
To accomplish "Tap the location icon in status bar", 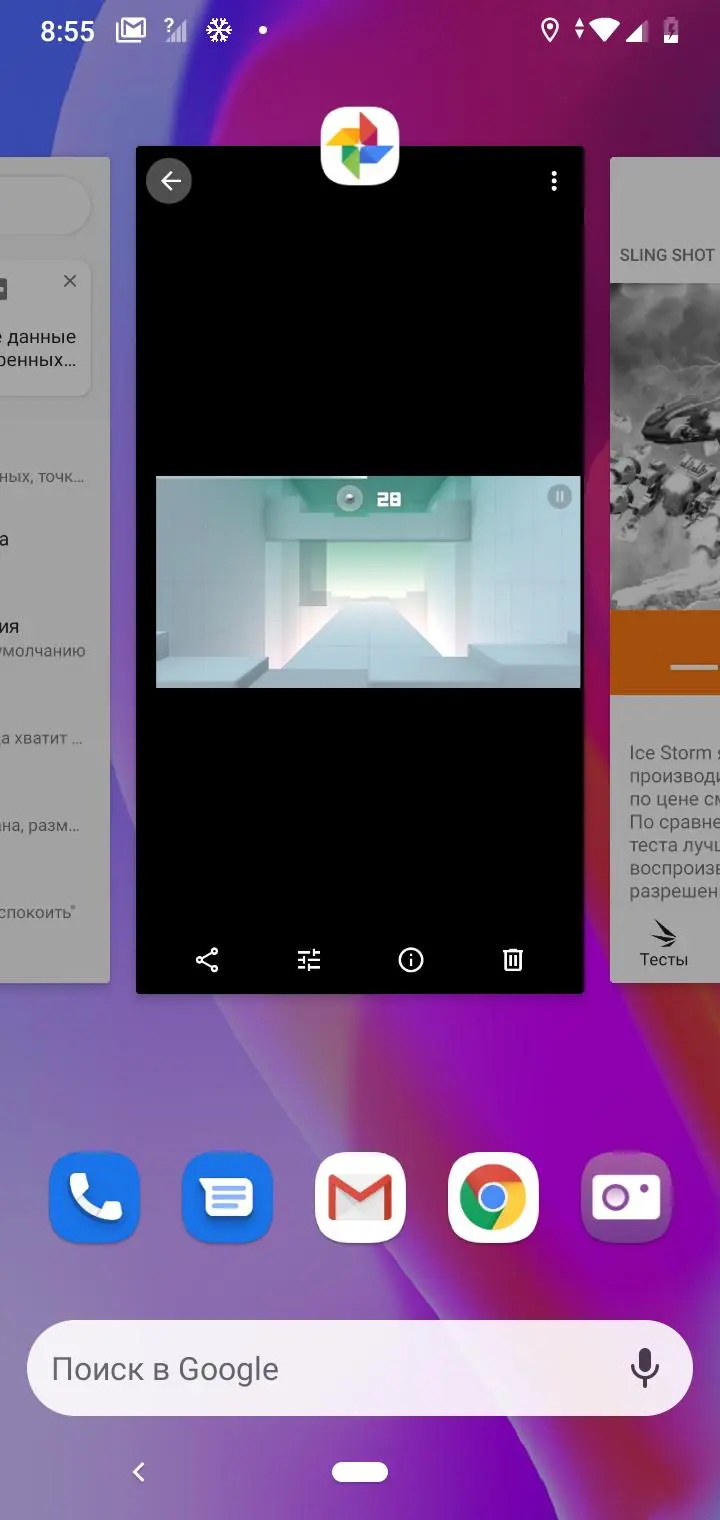I will point(549,31).
